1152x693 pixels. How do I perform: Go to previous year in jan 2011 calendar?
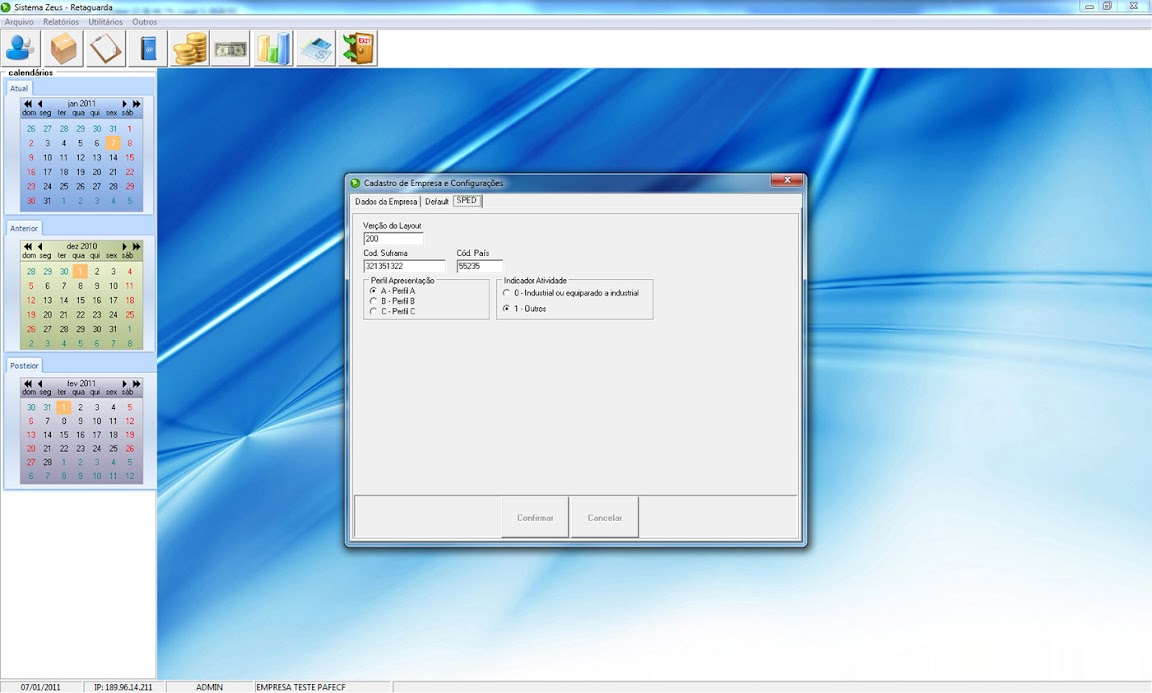click(x=28, y=104)
